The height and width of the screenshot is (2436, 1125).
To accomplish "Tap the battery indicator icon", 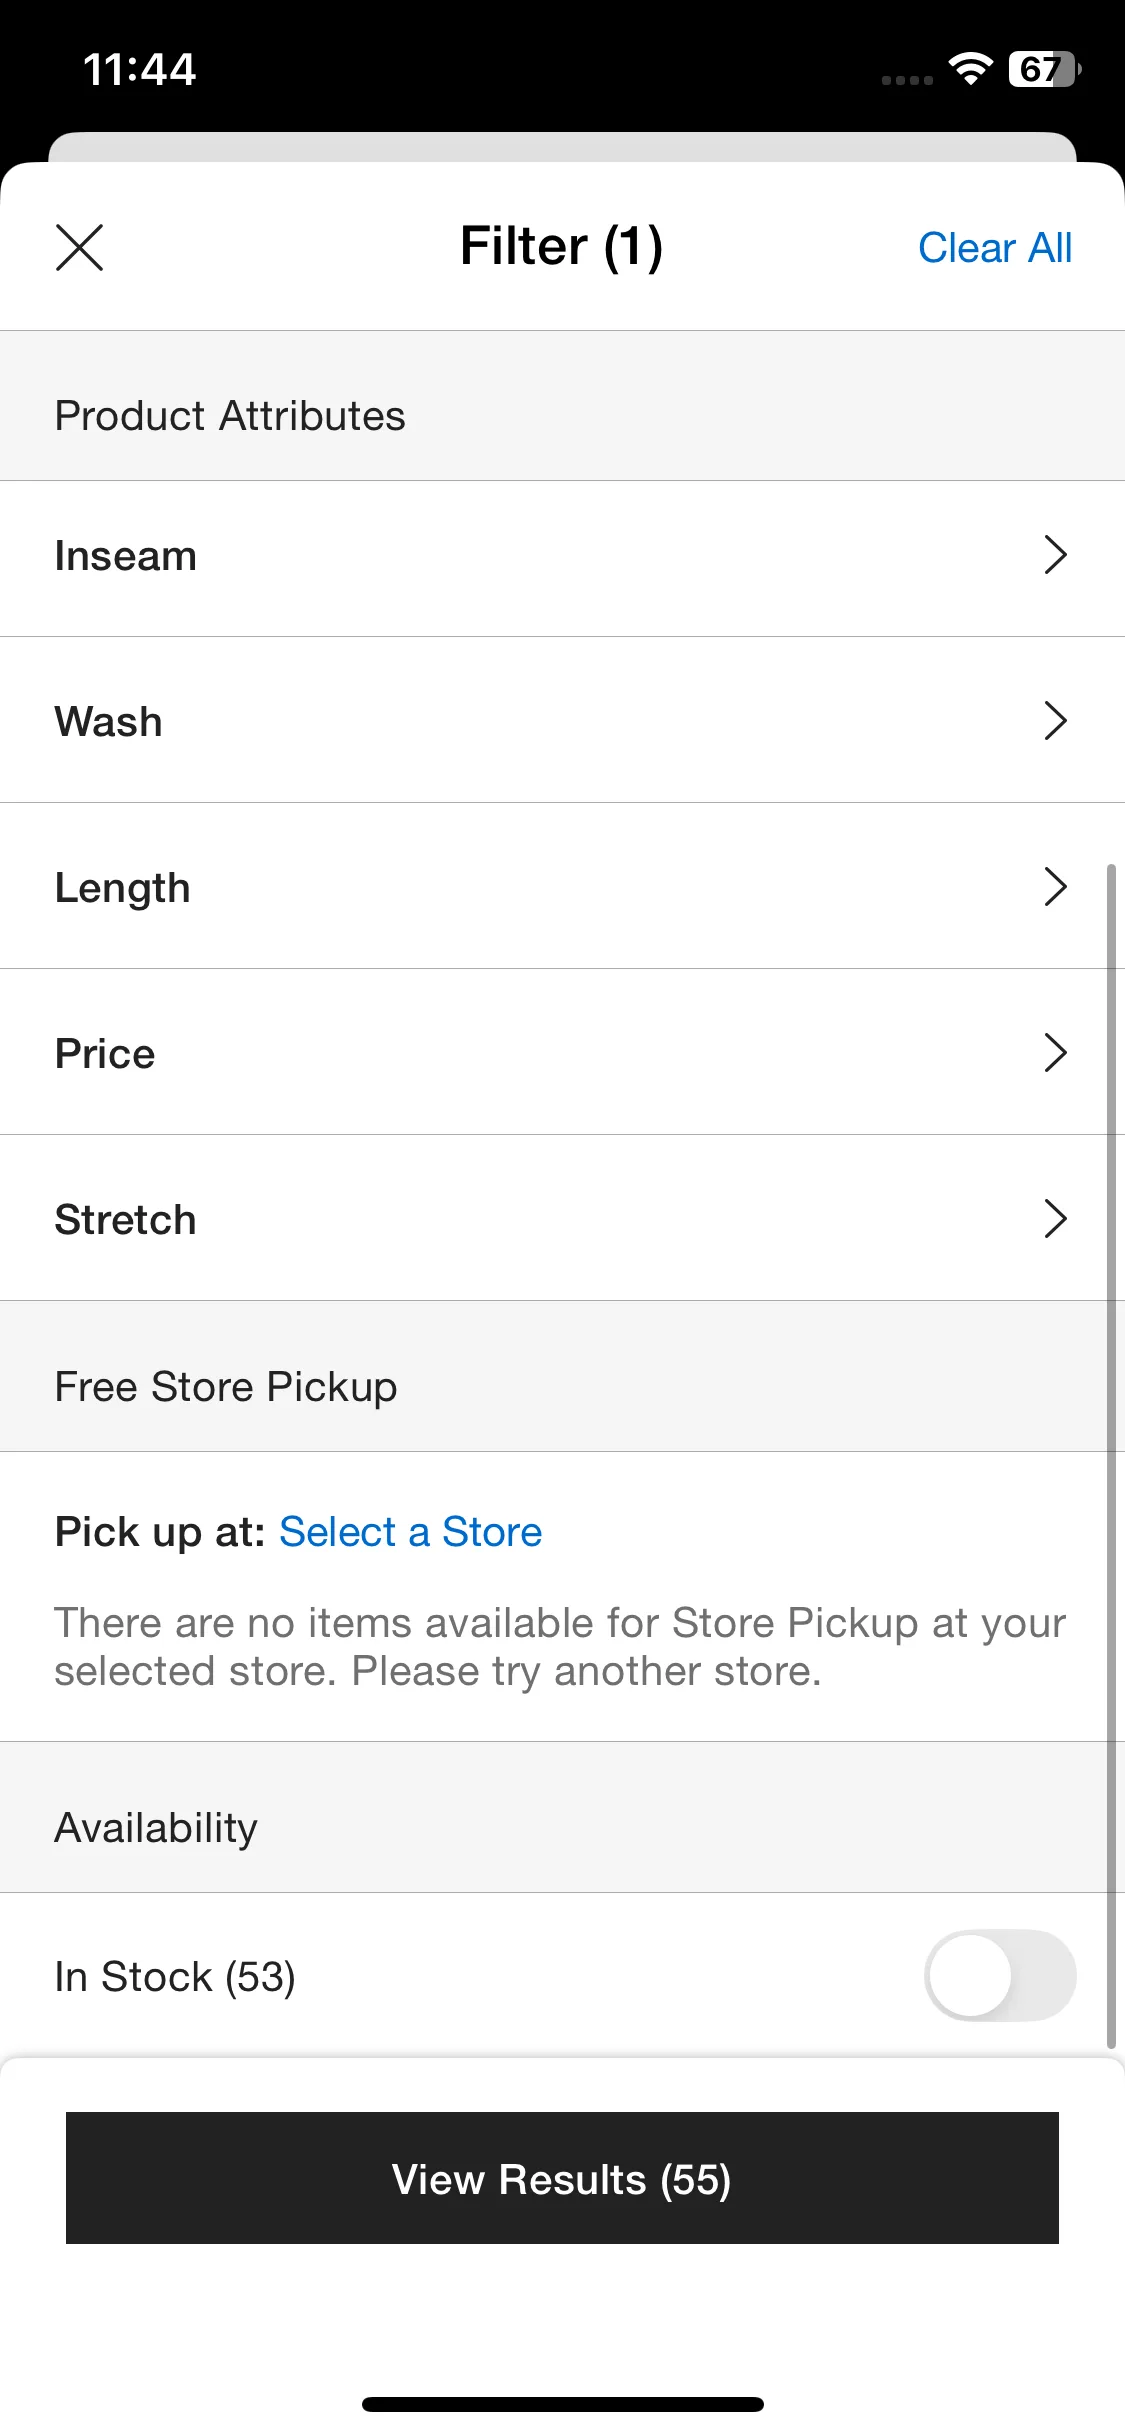I will point(1045,69).
